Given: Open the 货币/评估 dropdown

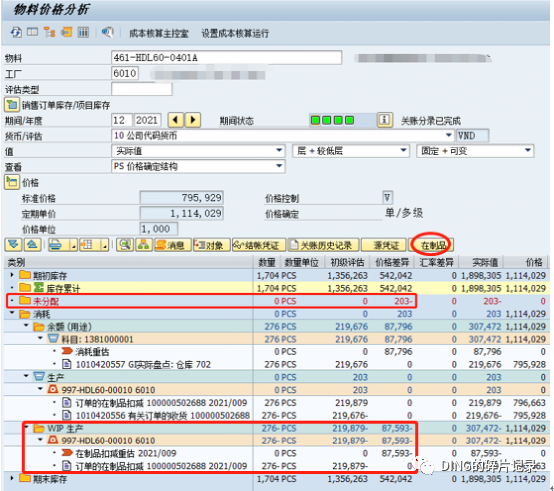Looking at the screenshot, I should [448, 135].
